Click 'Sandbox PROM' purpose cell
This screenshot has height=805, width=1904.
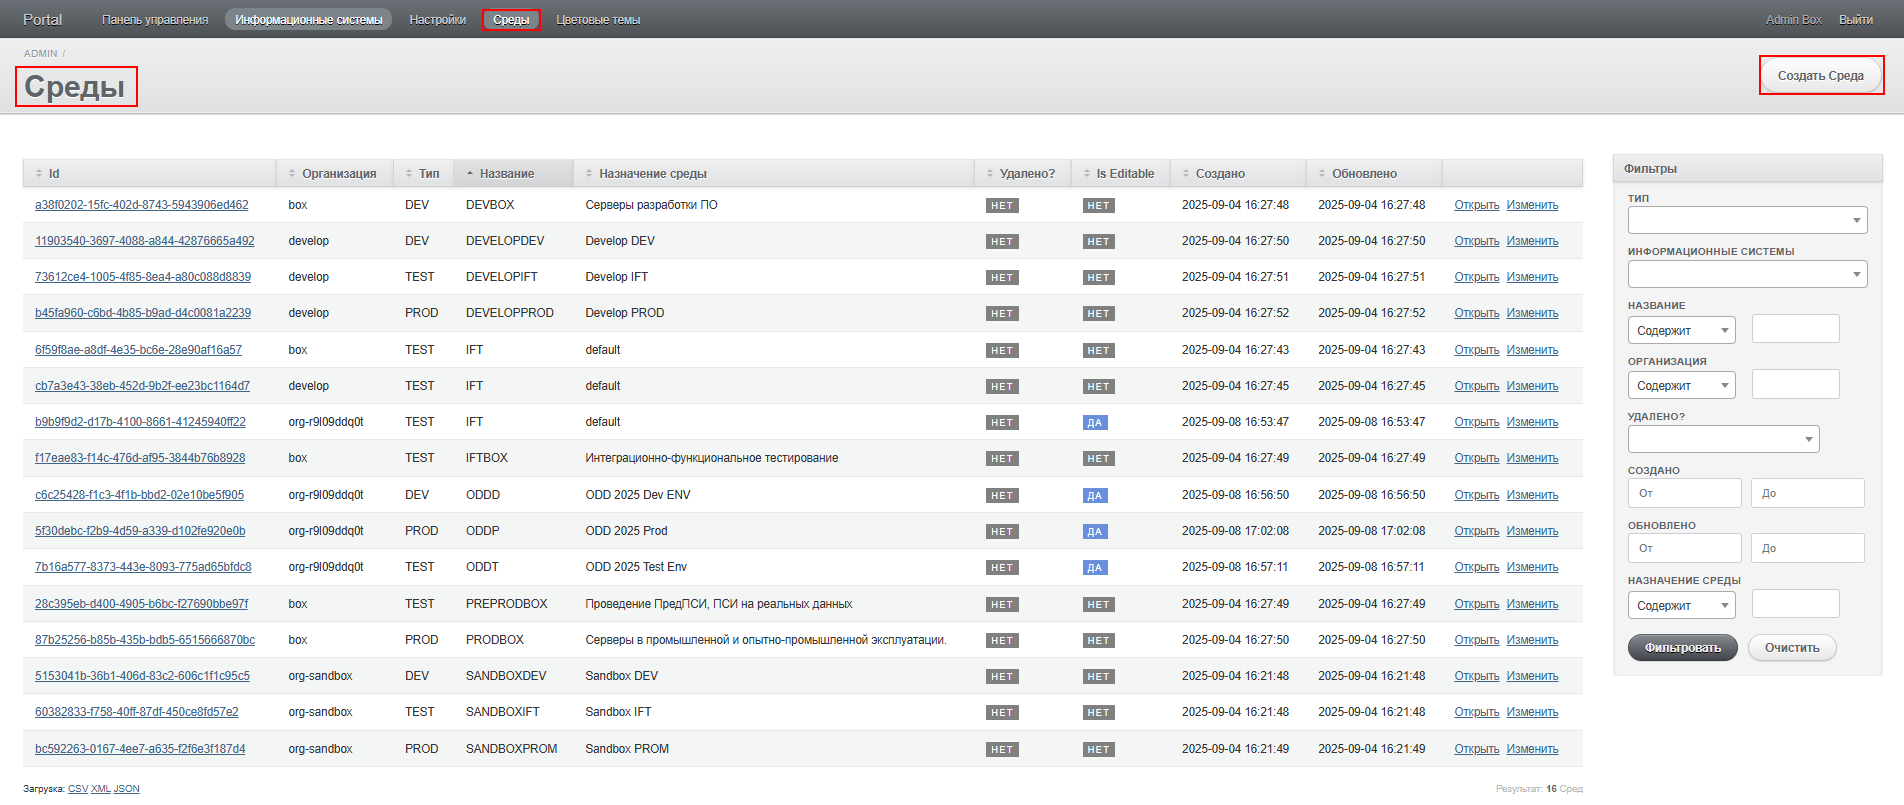coord(627,749)
